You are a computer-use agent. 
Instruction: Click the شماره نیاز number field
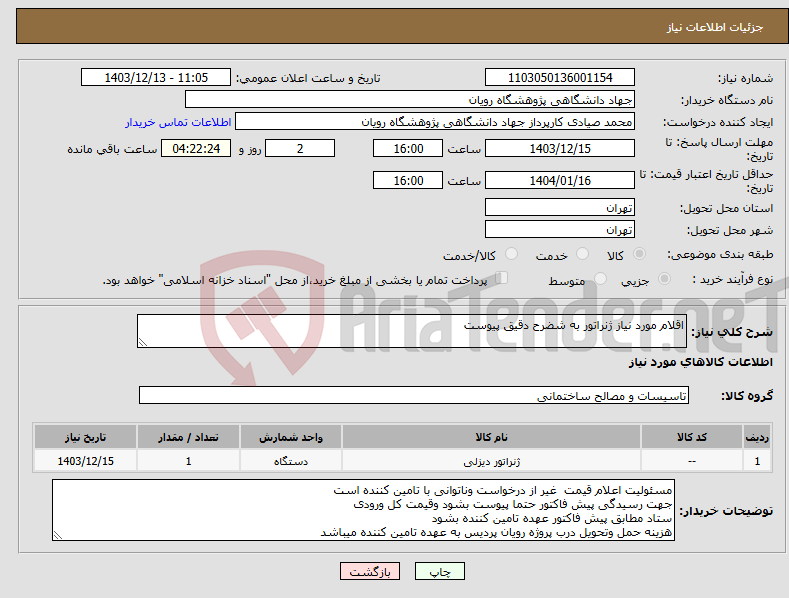pos(560,78)
